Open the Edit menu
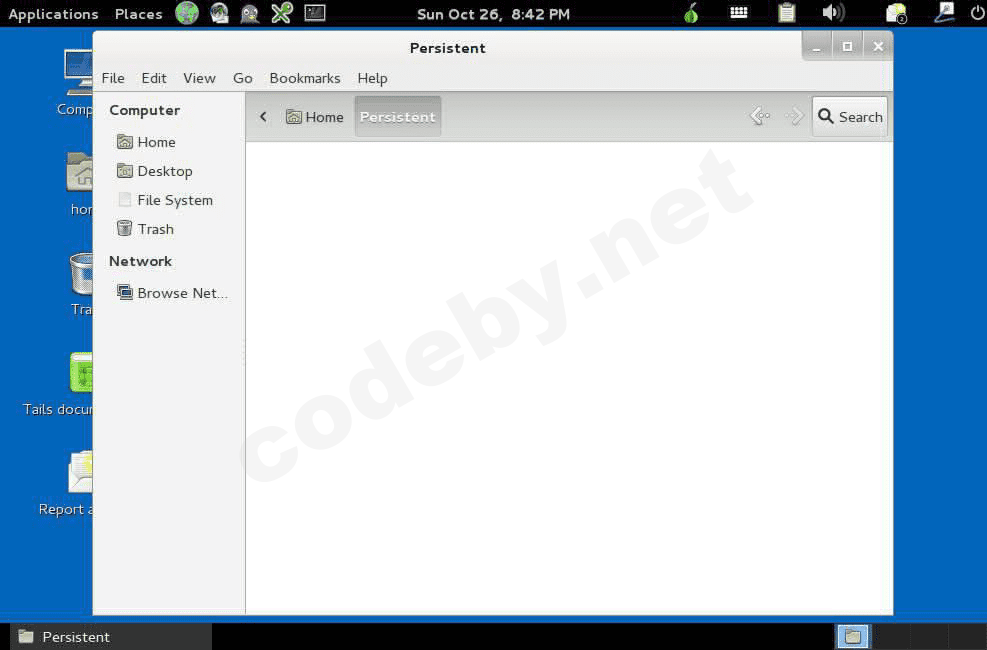987x650 pixels. tap(154, 78)
